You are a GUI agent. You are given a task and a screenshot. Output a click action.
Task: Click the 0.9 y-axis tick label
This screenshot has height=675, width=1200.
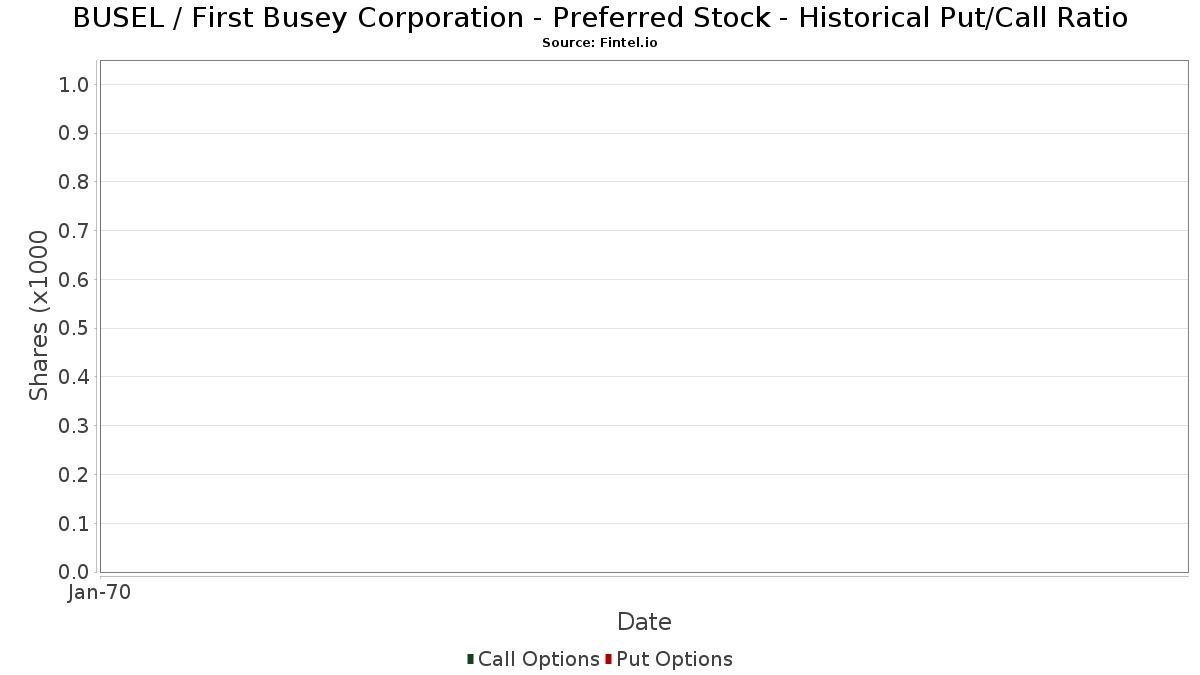coord(74,134)
